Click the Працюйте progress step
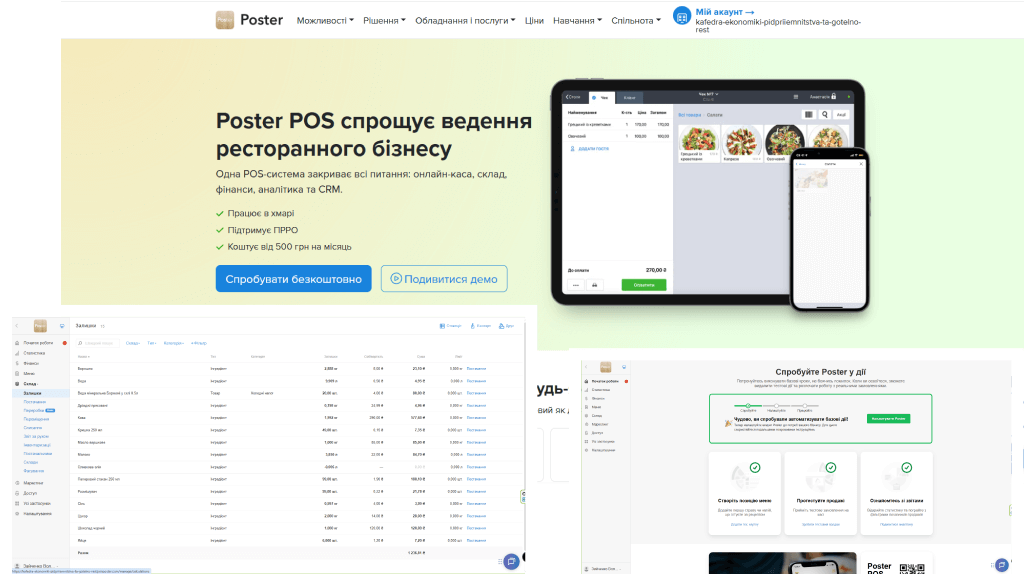 click(x=805, y=408)
